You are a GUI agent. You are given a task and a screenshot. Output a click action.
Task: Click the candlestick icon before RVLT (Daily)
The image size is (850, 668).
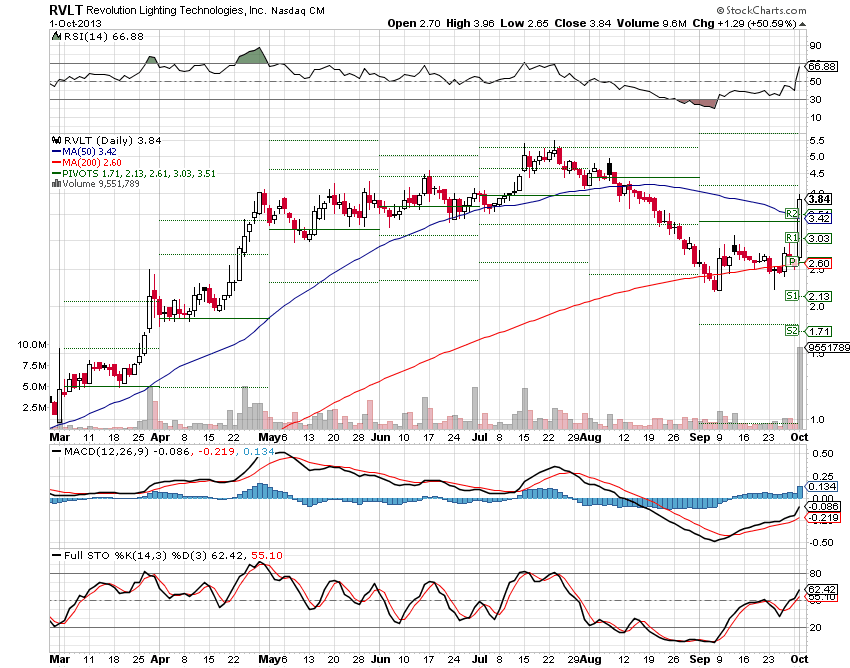coord(56,140)
